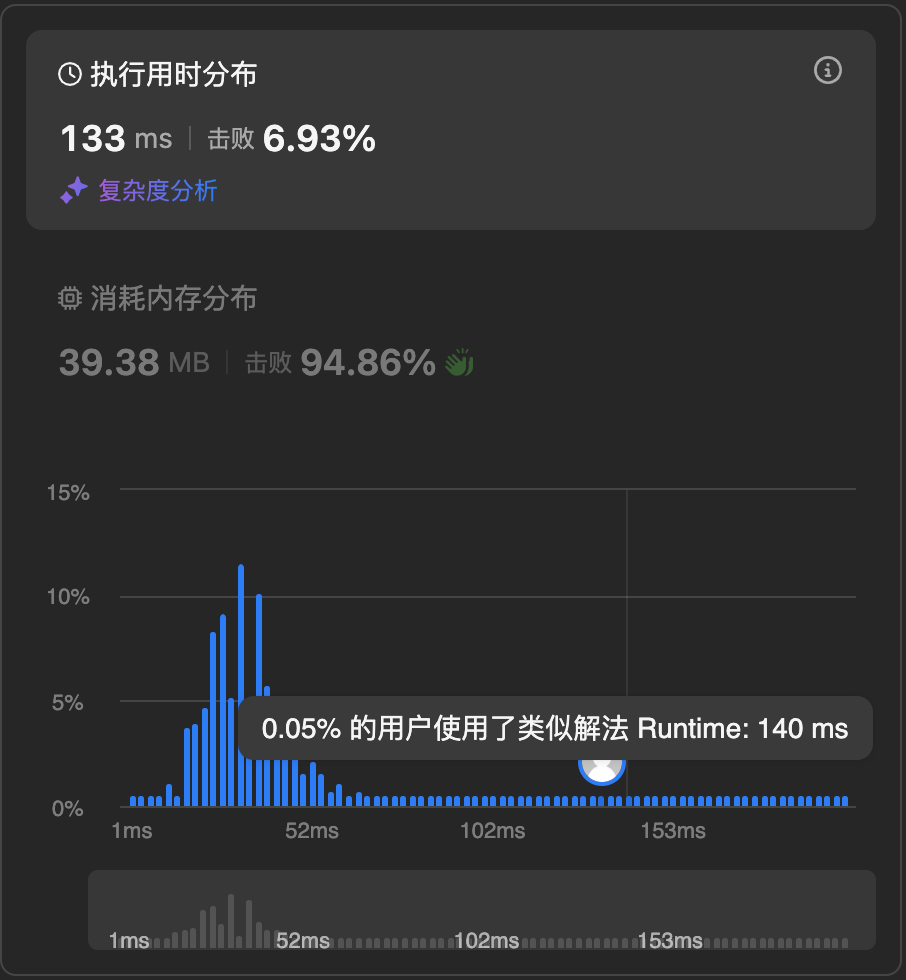Click the user avatar marker on chart
The width and height of the screenshot is (906, 980).
pos(602,769)
